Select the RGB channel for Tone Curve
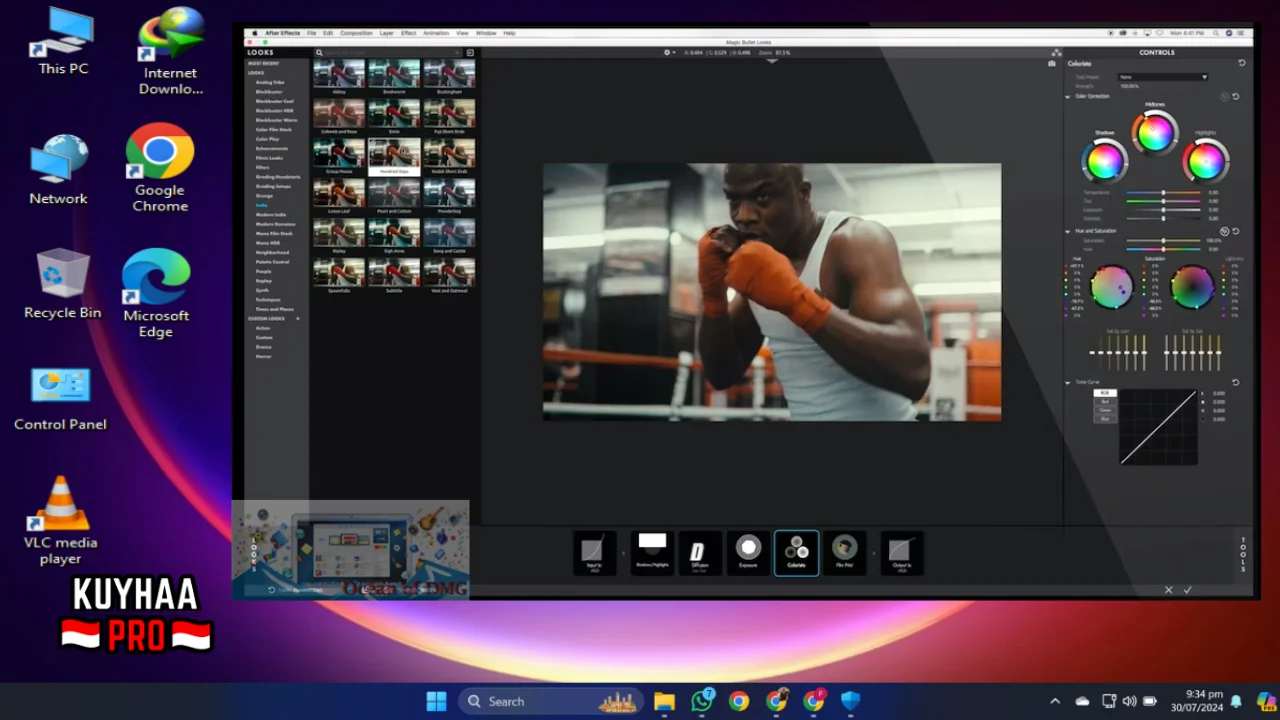 (1105, 393)
